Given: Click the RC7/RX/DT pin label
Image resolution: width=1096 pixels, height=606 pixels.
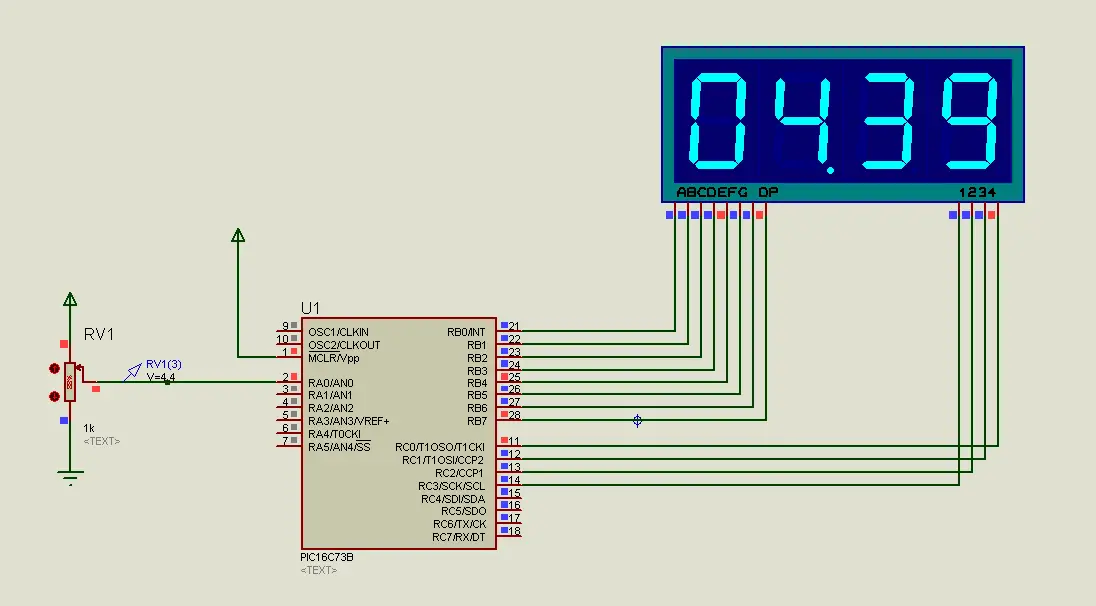Looking at the screenshot, I should coord(459,537).
